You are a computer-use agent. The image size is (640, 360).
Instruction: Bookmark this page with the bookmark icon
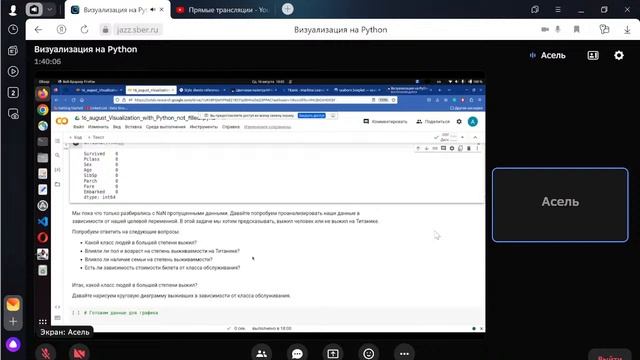pos(577,29)
